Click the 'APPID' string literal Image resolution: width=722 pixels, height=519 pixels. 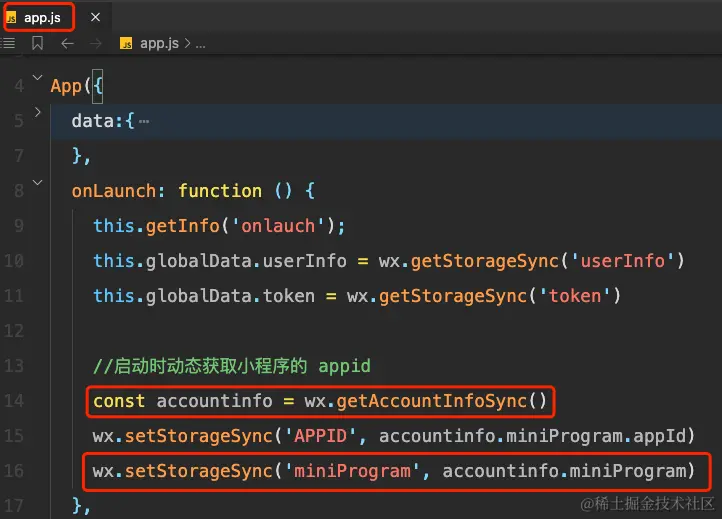[x=320, y=436]
